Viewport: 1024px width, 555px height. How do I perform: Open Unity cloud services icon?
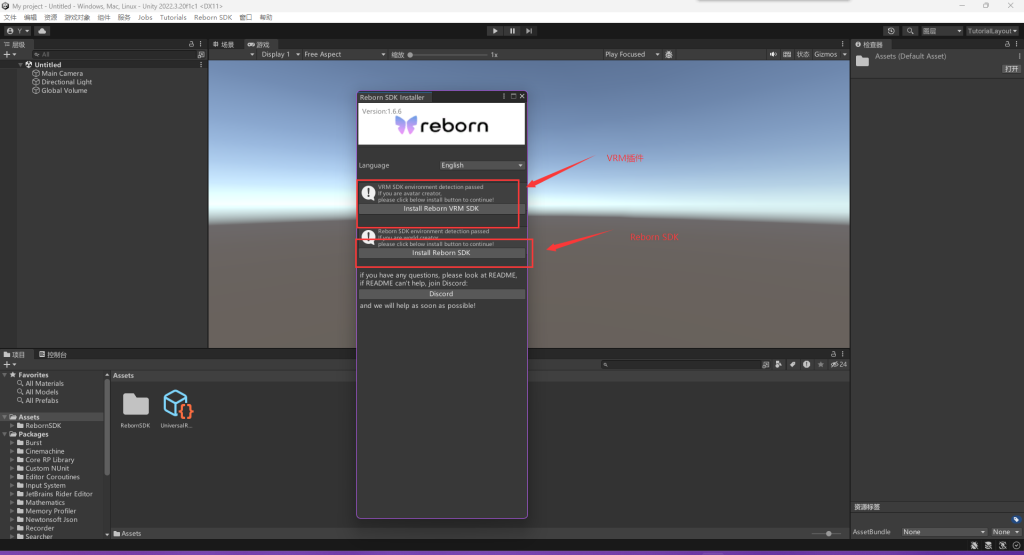tap(42, 31)
